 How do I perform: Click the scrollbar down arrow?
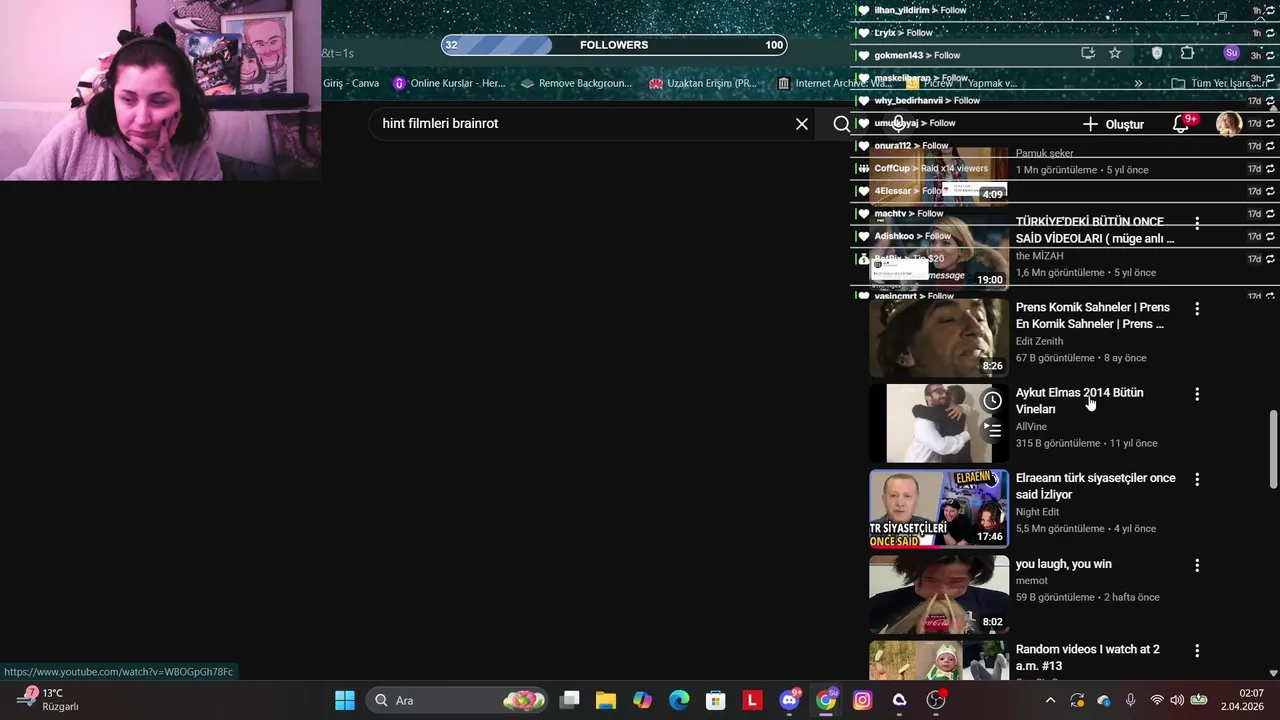[1273, 673]
